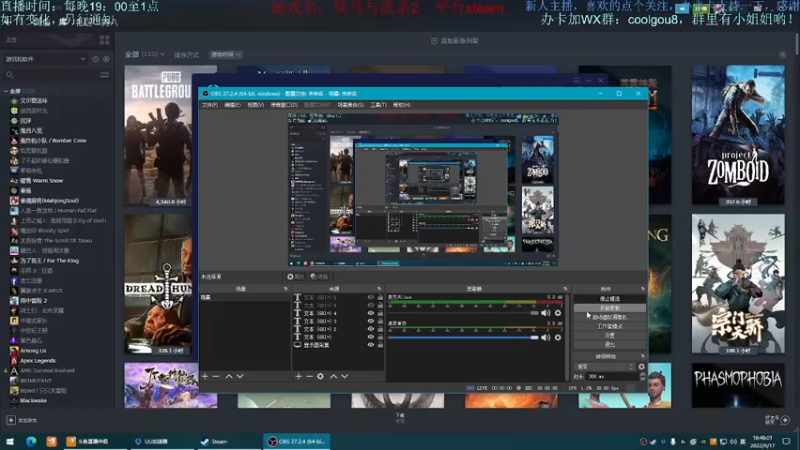Open the OBS Docks menu
Image resolution: width=800 pixels, height=450 pixels.
click(x=284, y=105)
